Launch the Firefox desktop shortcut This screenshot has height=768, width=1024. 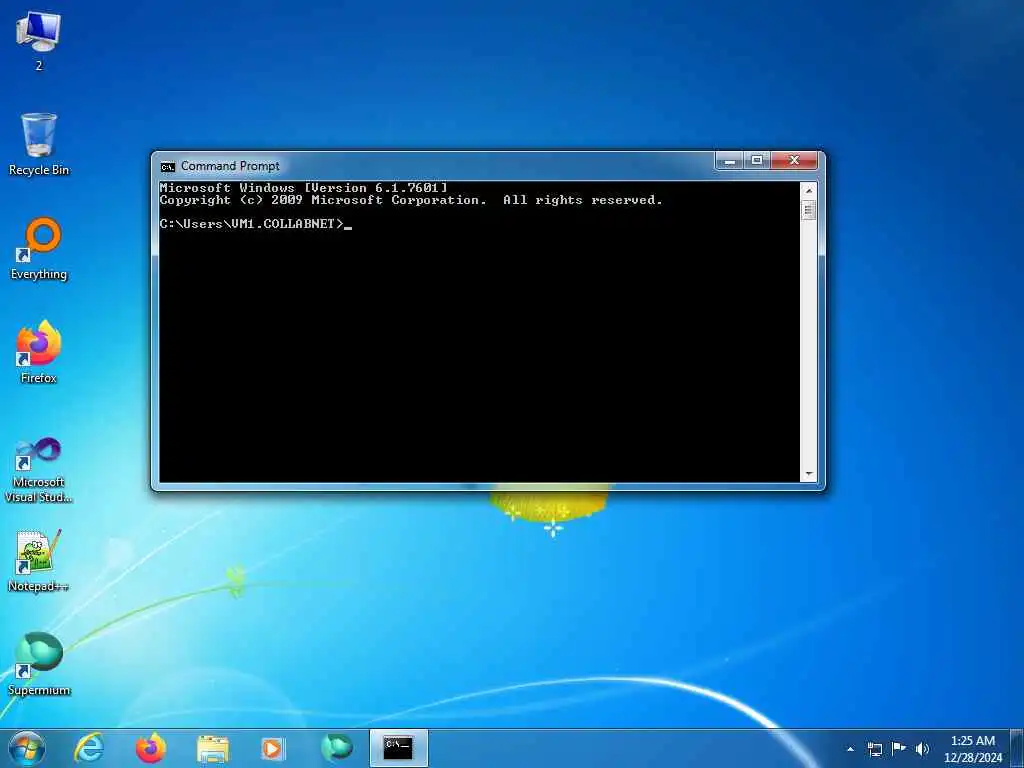[39, 353]
